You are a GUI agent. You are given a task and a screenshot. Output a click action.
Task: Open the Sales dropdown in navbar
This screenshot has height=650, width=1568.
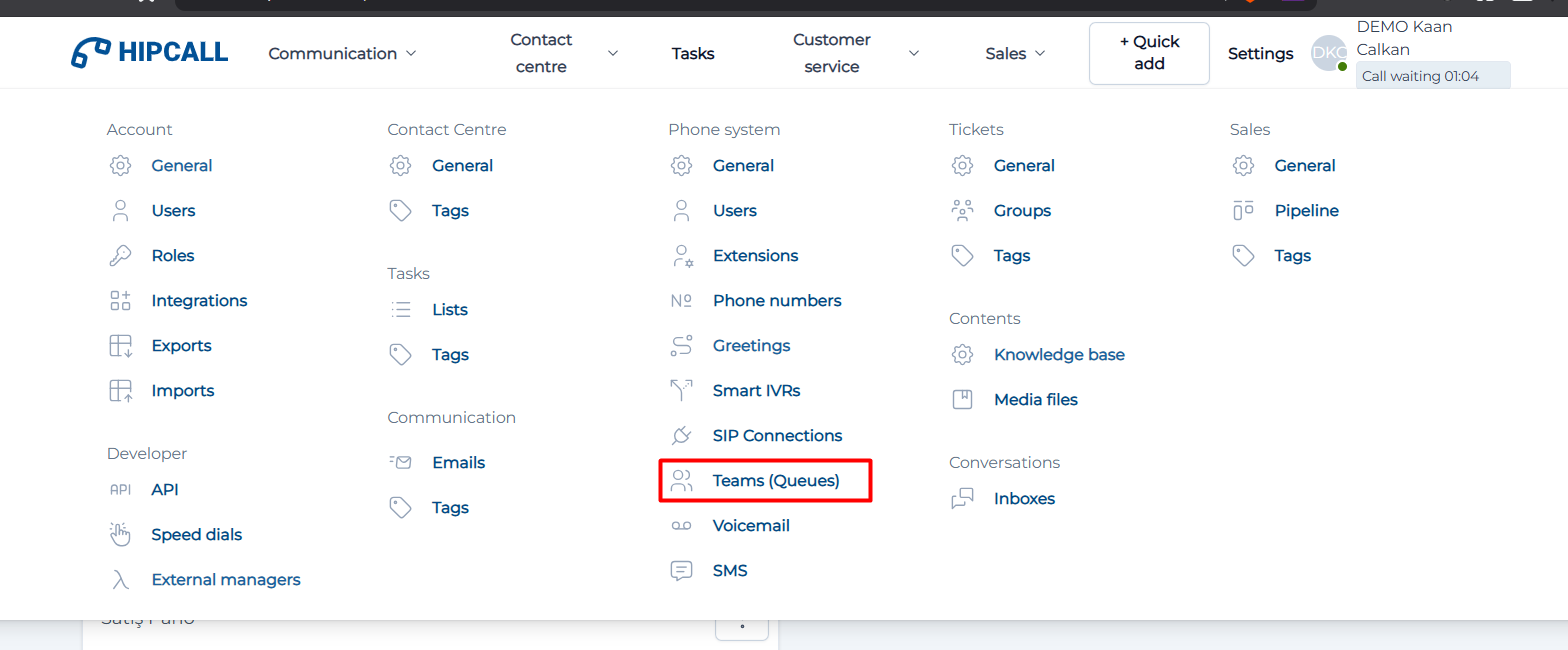(x=1015, y=54)
